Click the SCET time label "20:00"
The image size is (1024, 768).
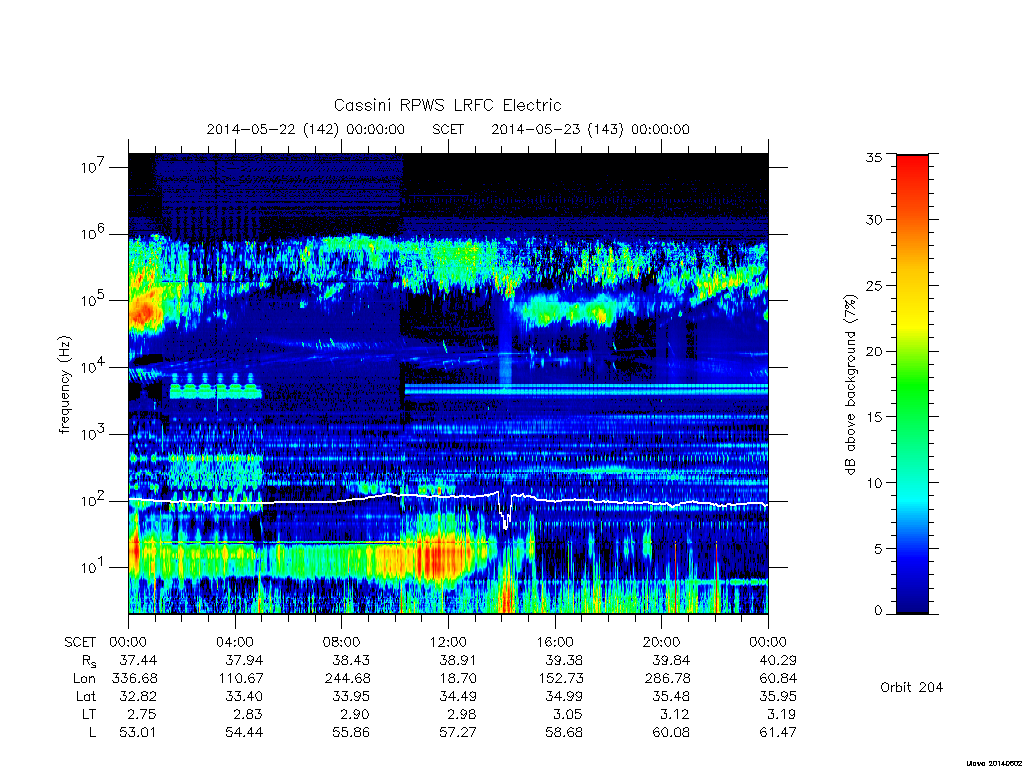tap(662, 642)
